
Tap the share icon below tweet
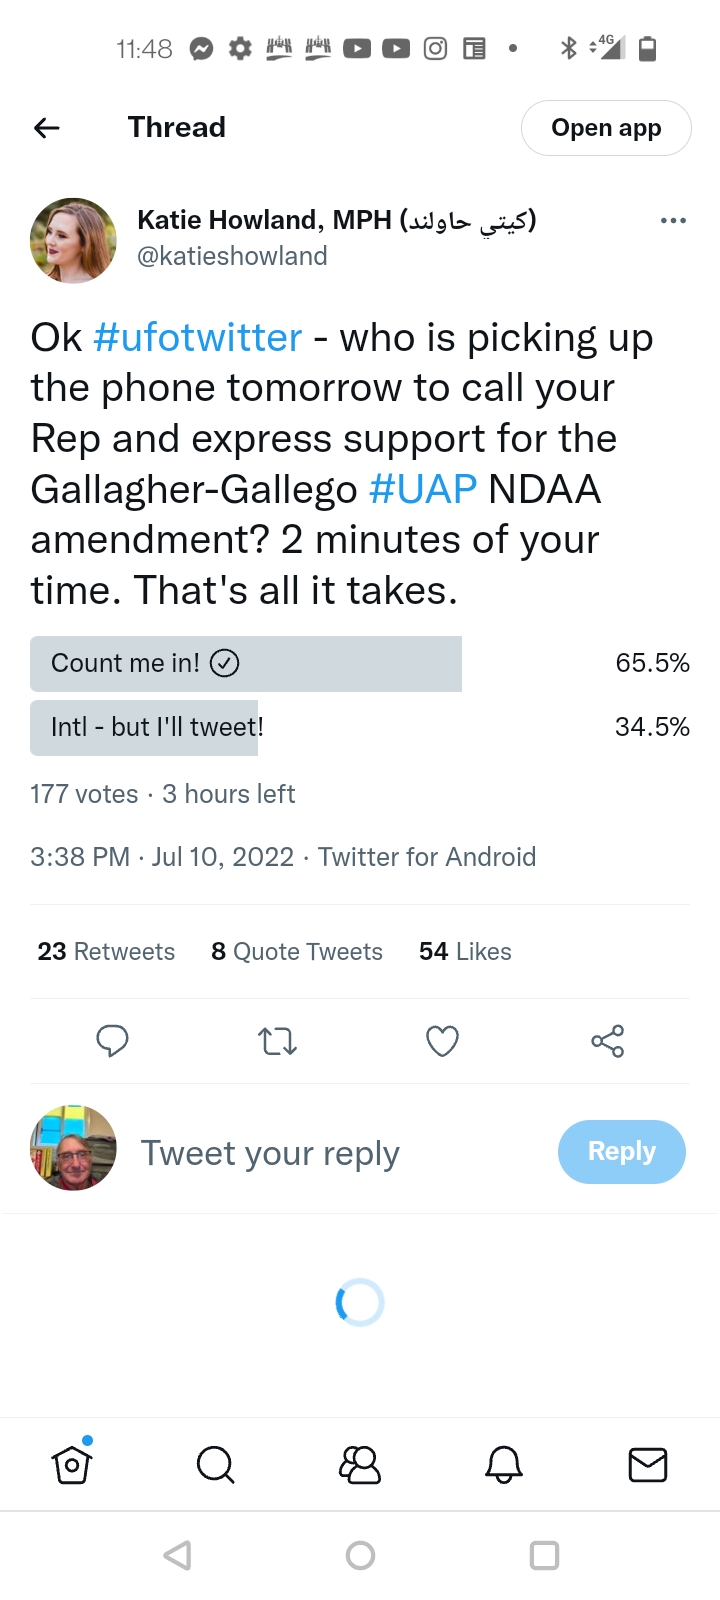tap(607, 1041)
